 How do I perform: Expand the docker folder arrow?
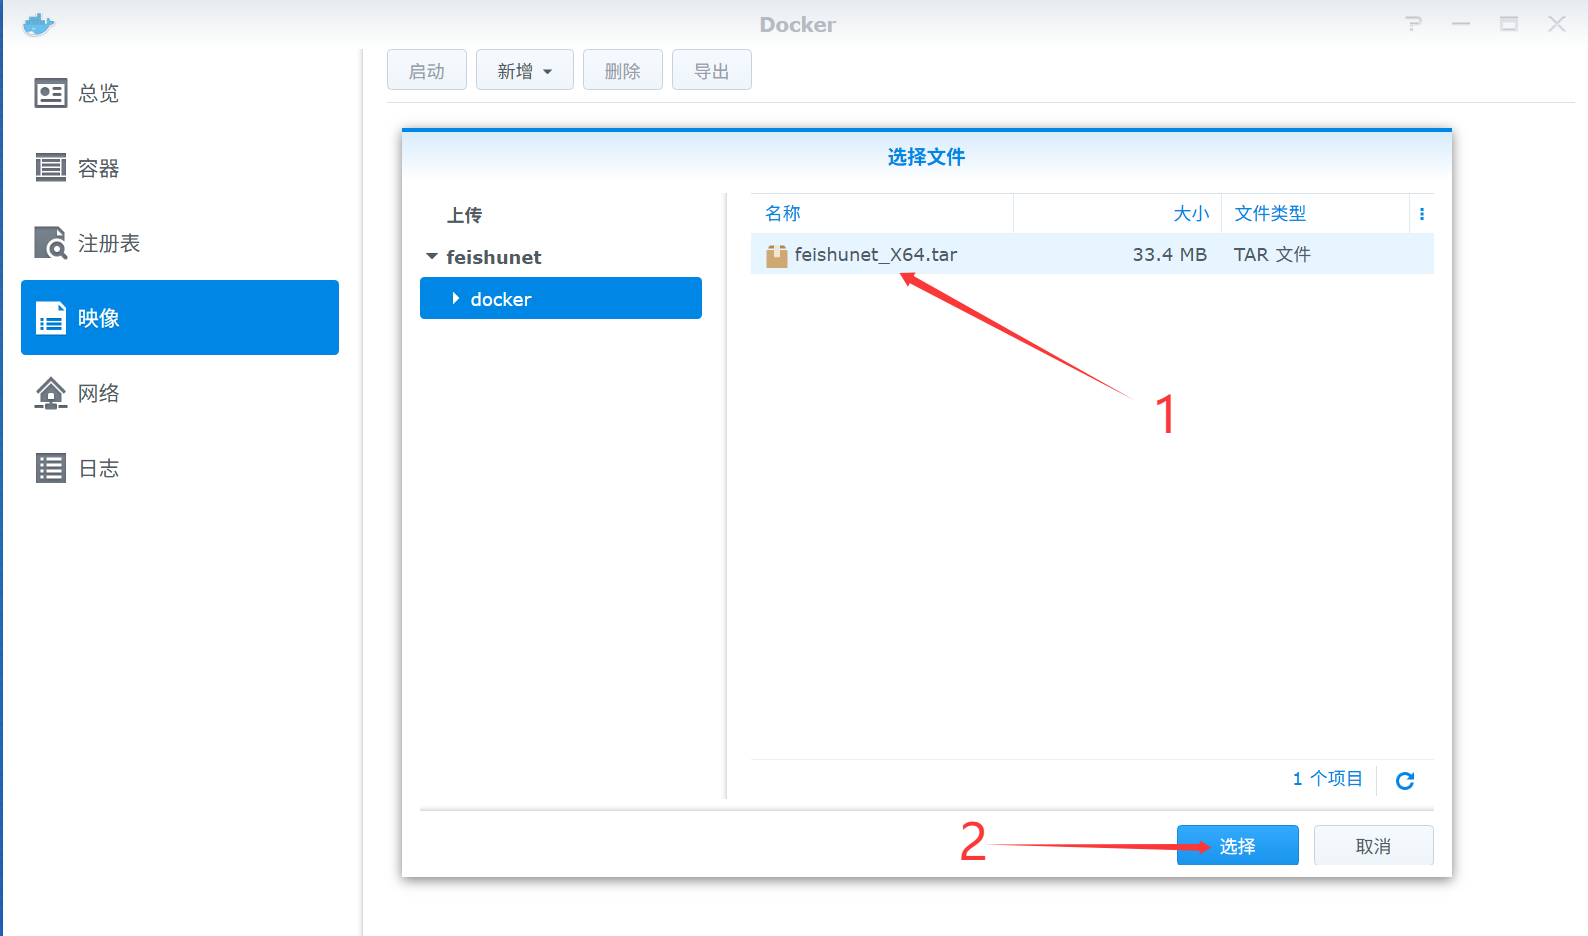pos(456,299)
